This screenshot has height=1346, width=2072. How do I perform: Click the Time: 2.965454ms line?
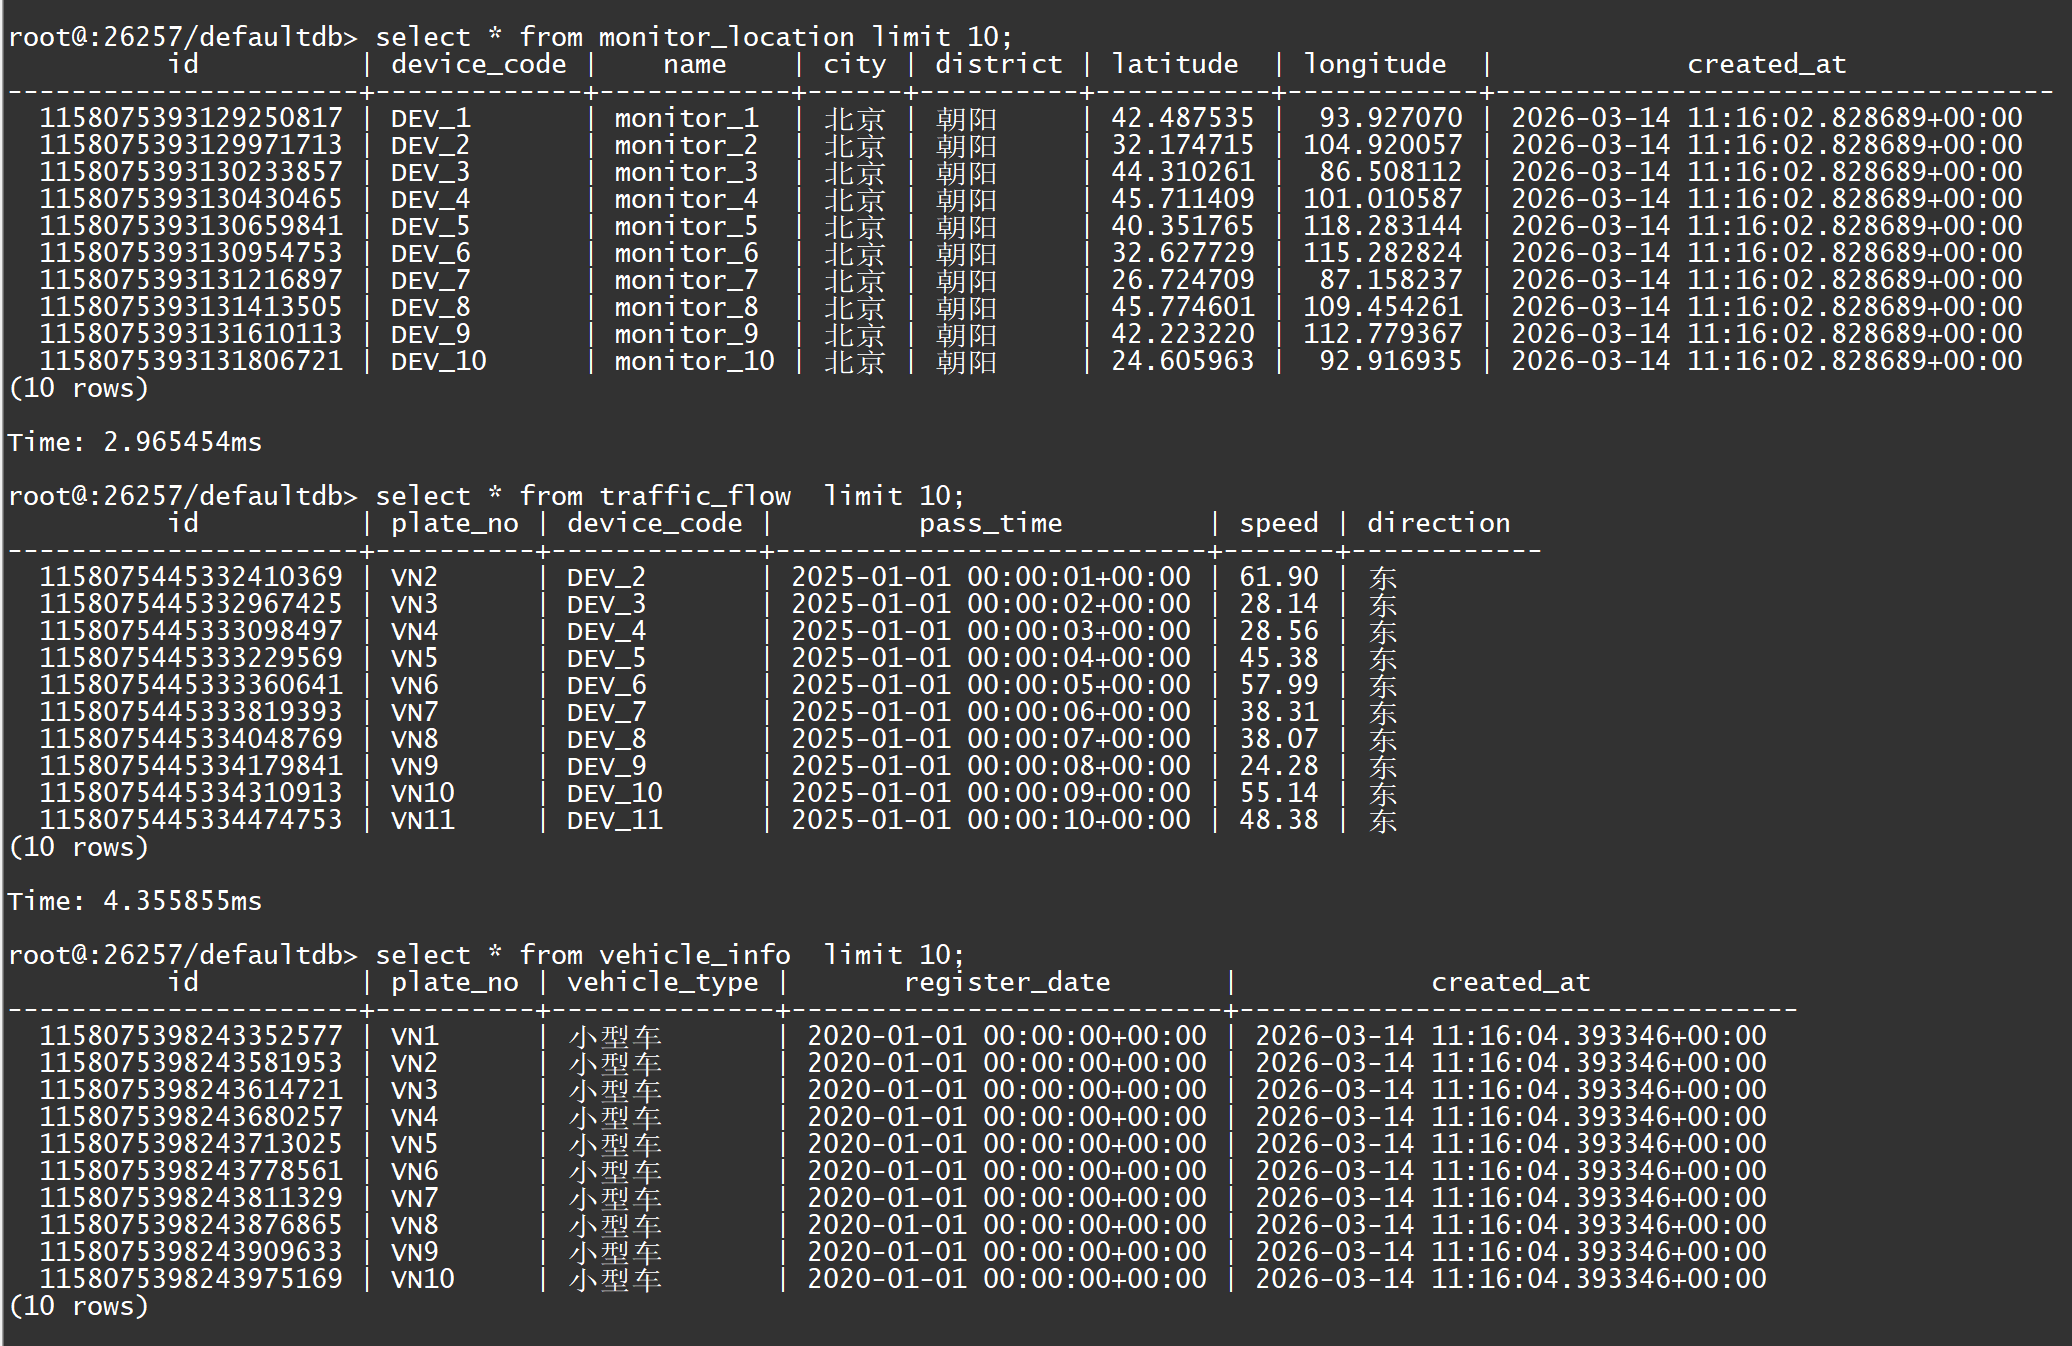[x=135, y=442]
